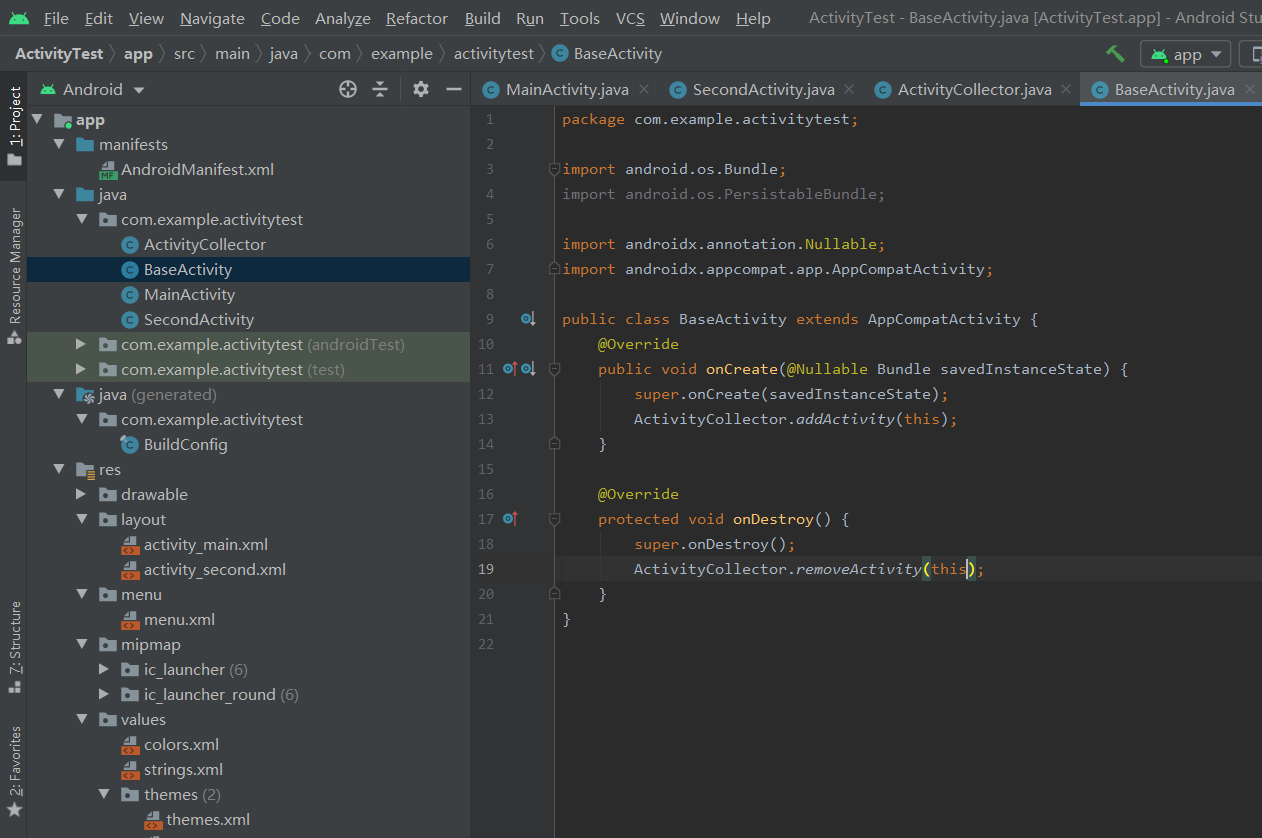Image resolution: width=1262 pixels, height=838 pixels.
Task: Click the overriding method gutter icon on line 17
Action: coord(511,519)
